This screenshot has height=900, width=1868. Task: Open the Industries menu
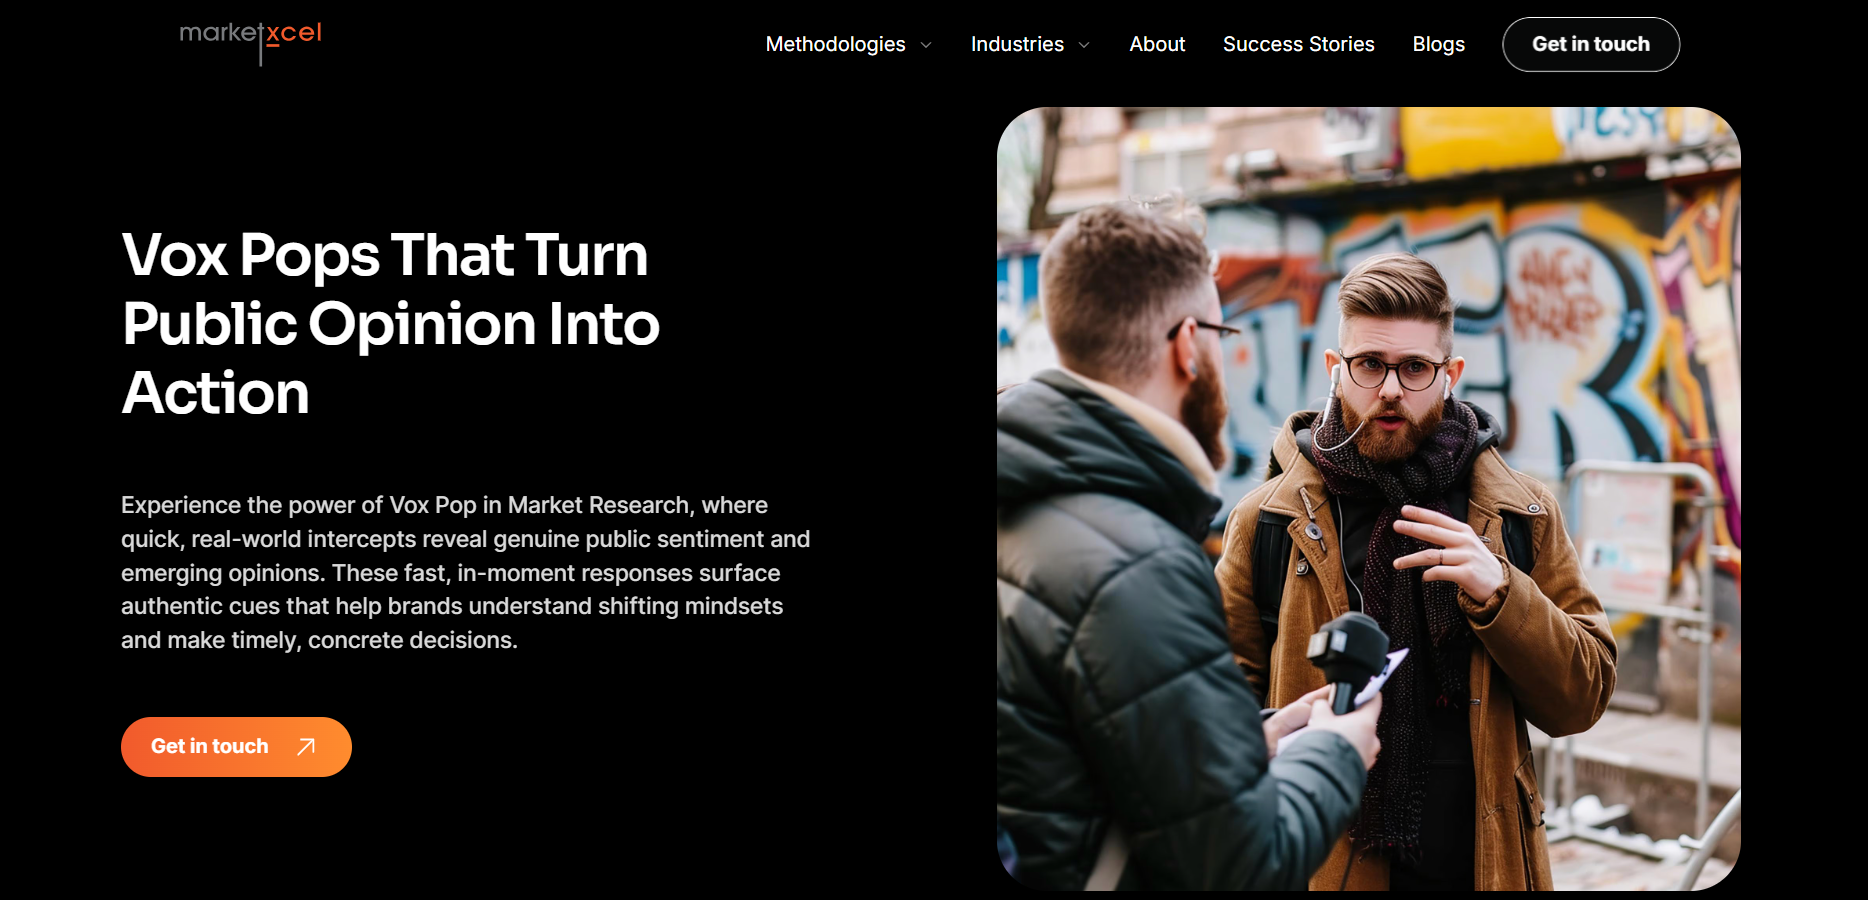[x=1016, y=44]
